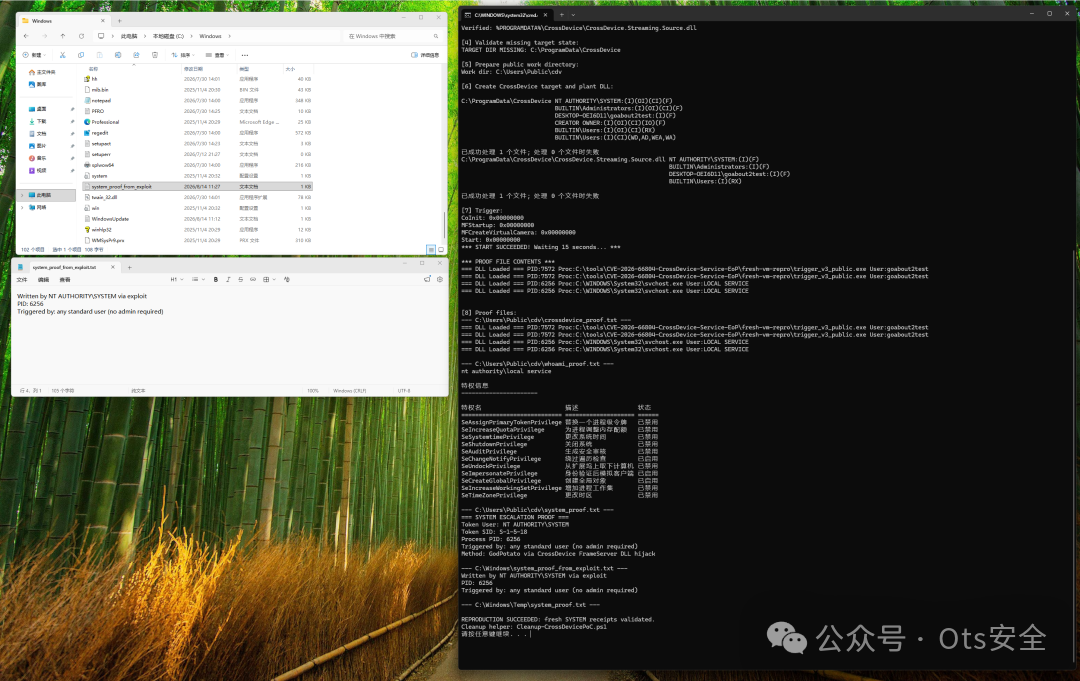Viewport: 1080px width, 681px height.
Task: Open the H1 heading dropdown in Notepad
Action: pos(177,280)
